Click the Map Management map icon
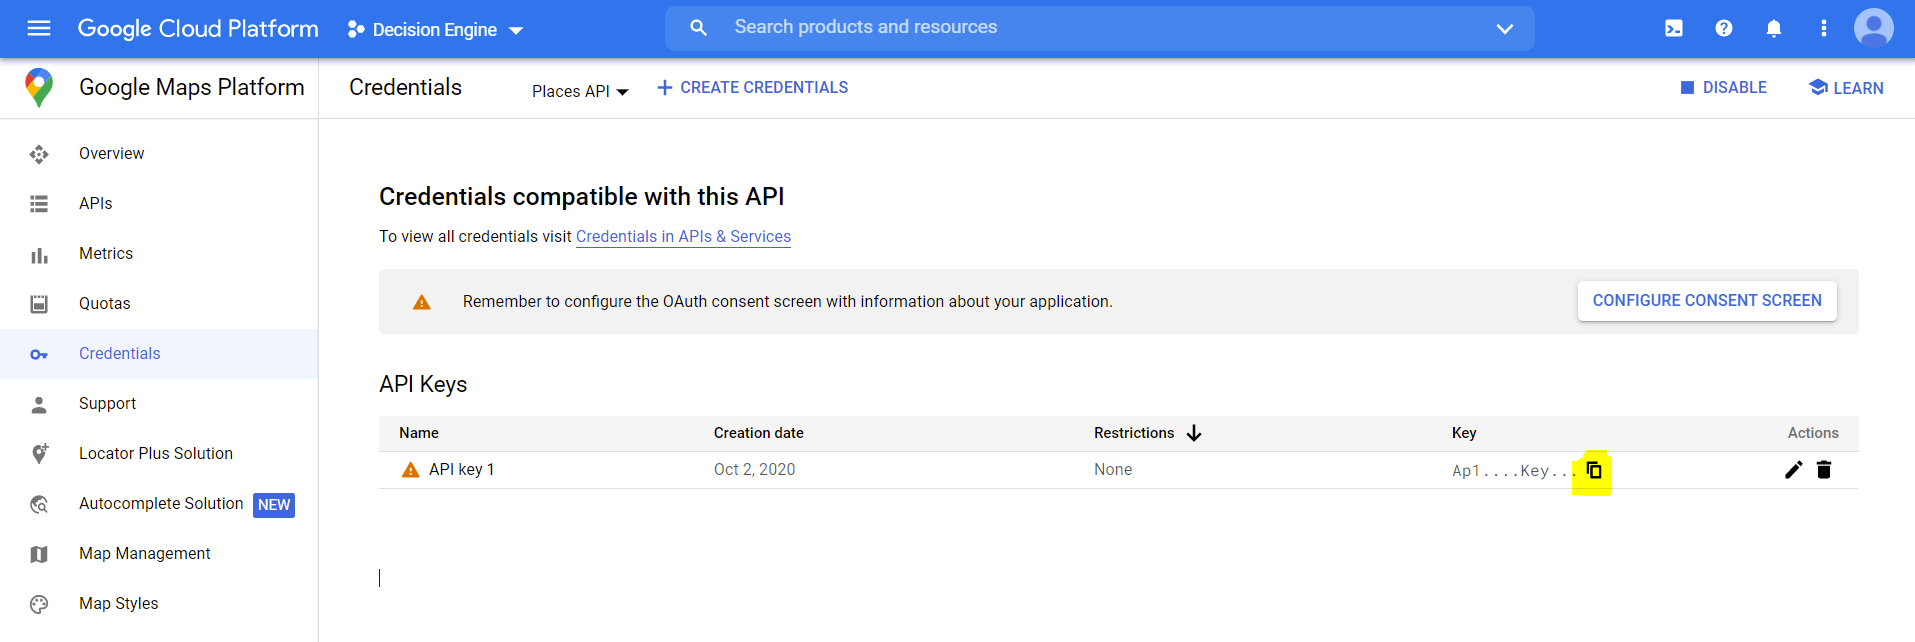 point(39,555)
